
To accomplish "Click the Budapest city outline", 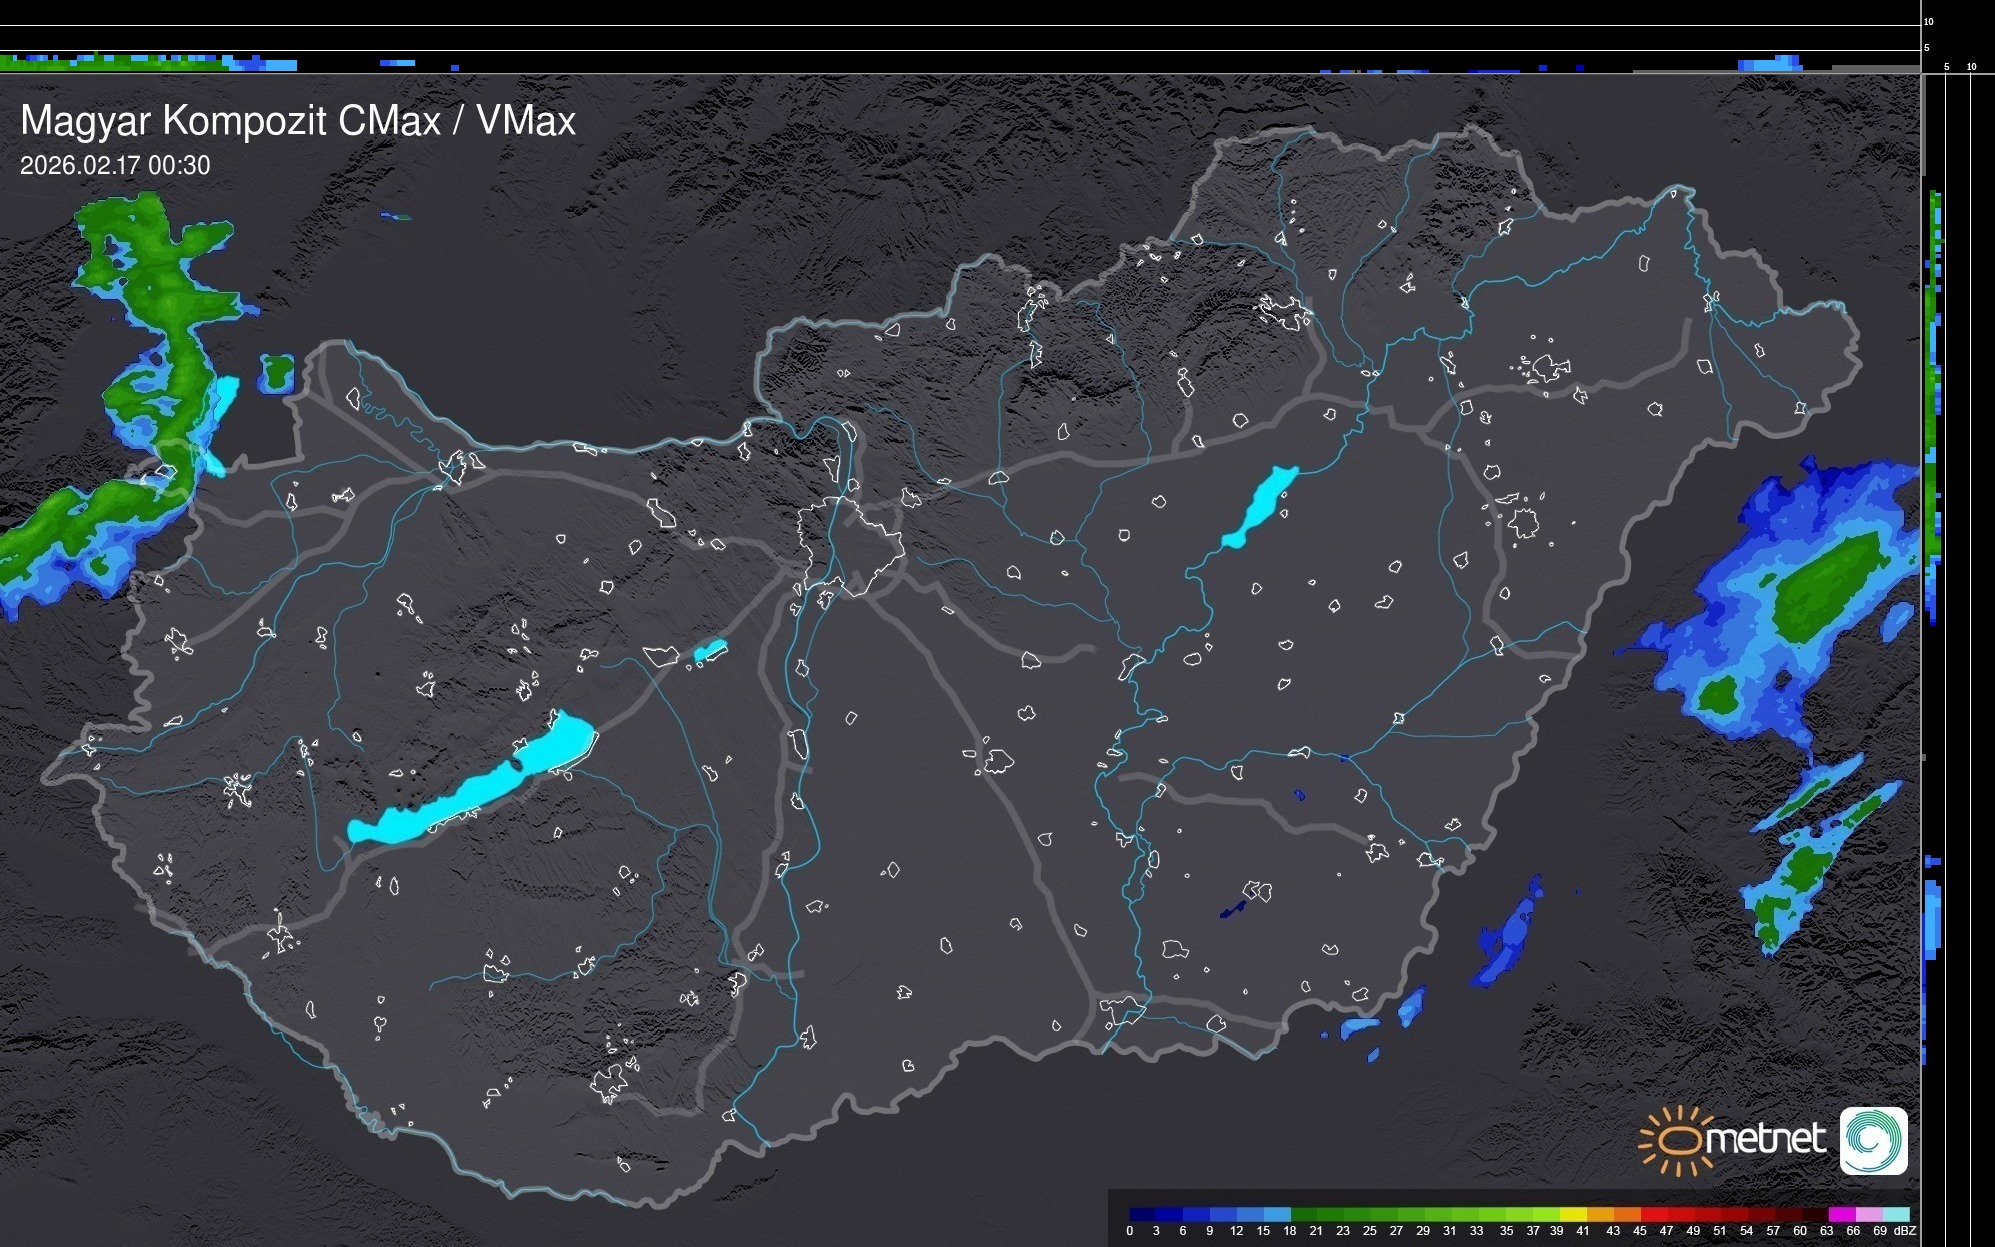I will point(850,545).
